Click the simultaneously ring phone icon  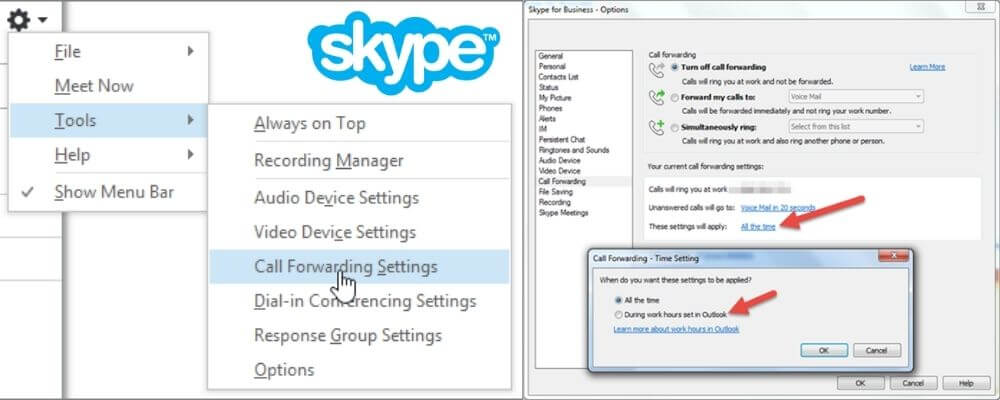click(656, 128)
